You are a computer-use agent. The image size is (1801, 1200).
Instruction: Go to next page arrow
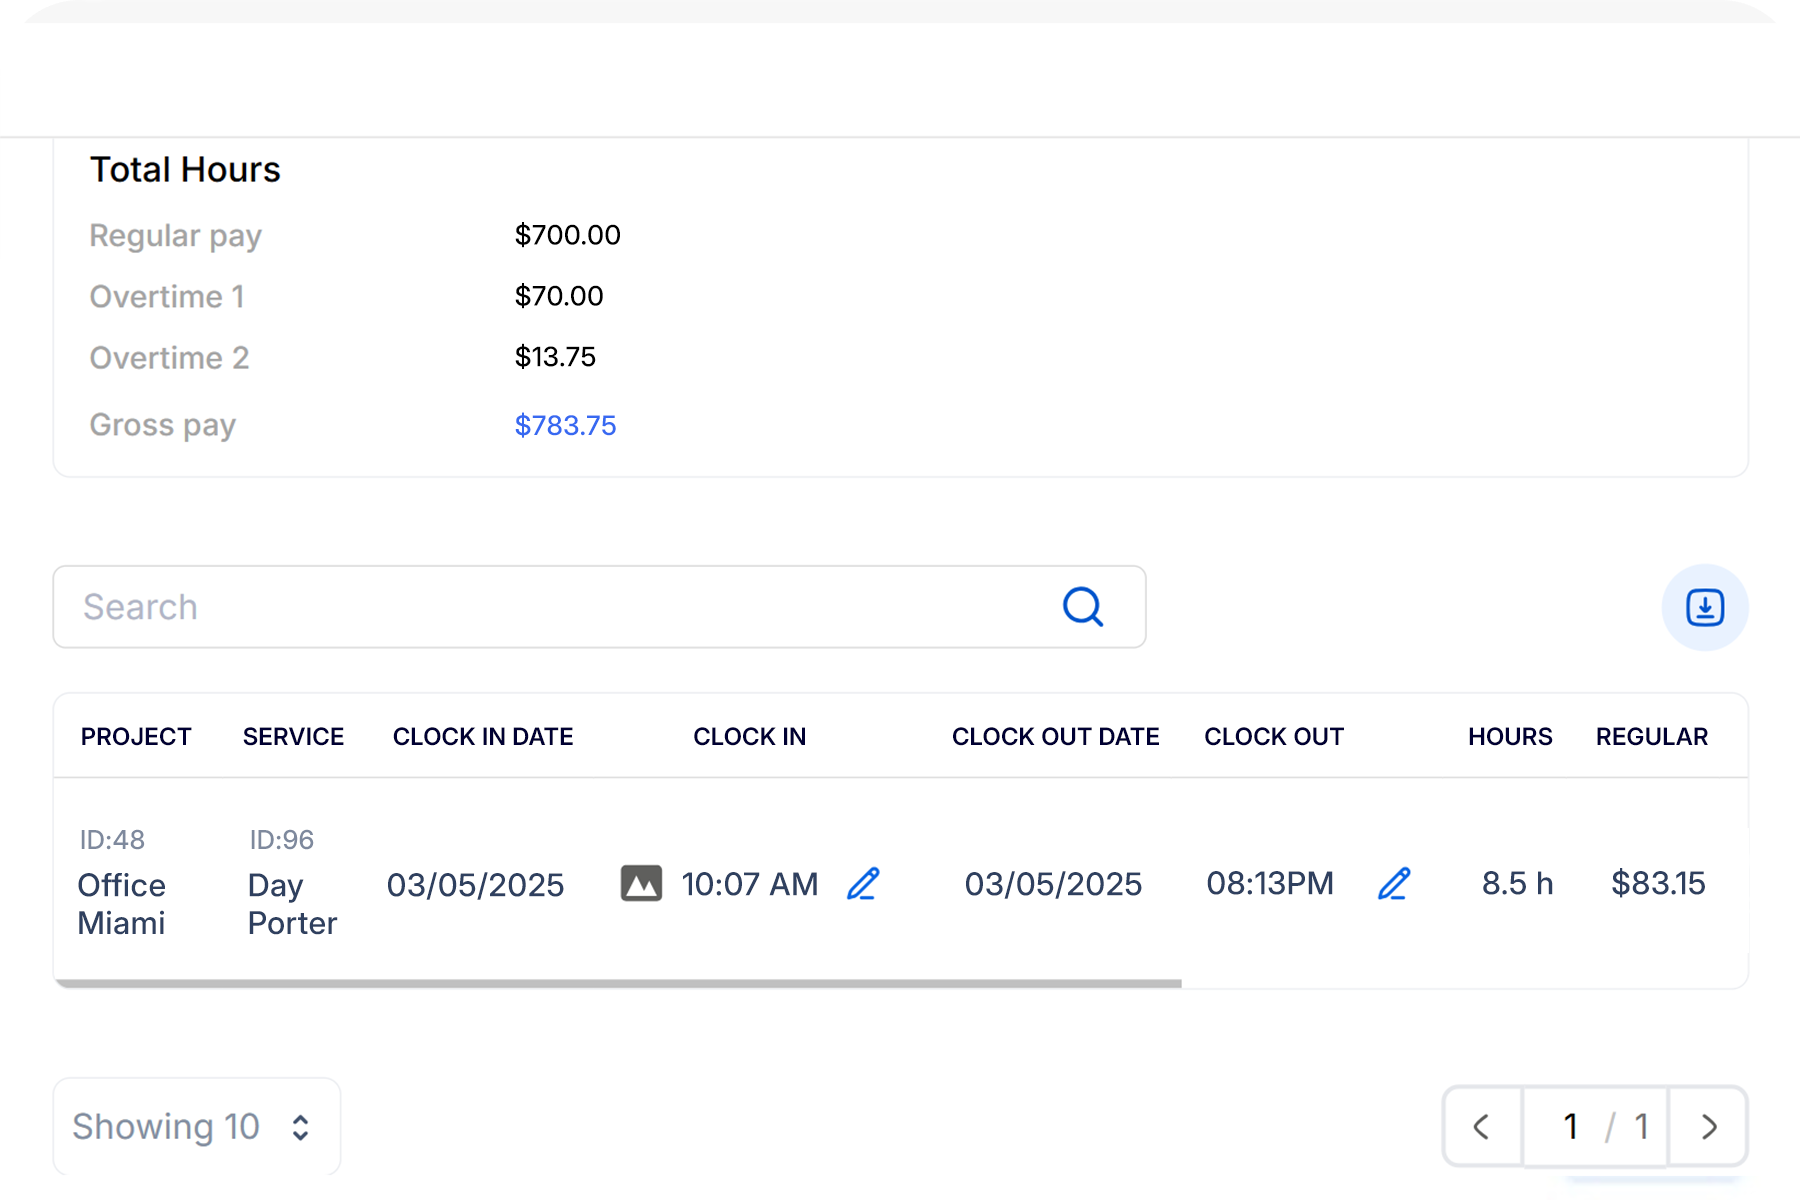pos(1709,1127)
